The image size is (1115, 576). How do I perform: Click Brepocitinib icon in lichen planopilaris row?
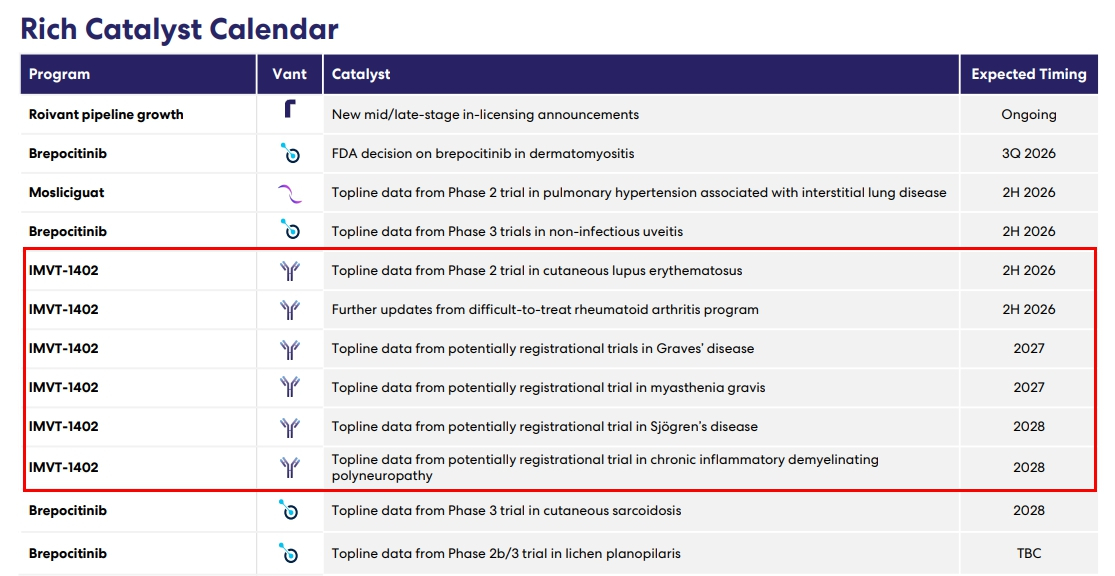(289, 553)
